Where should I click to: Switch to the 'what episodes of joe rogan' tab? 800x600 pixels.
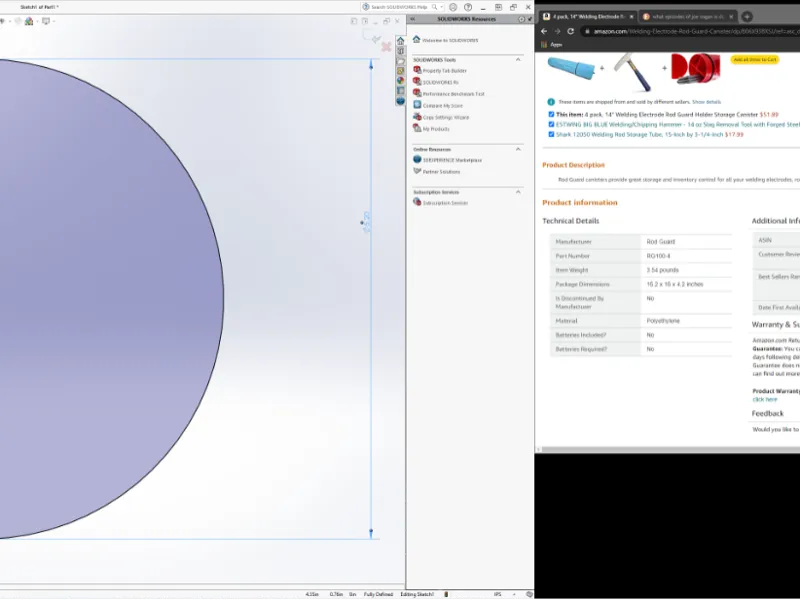pyautogui.click(x=688, y=17)
